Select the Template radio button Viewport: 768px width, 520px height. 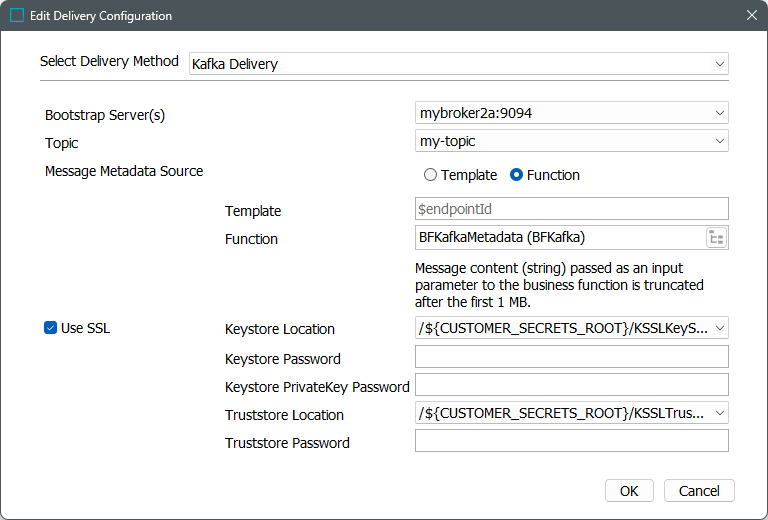(x=431, y=175)
